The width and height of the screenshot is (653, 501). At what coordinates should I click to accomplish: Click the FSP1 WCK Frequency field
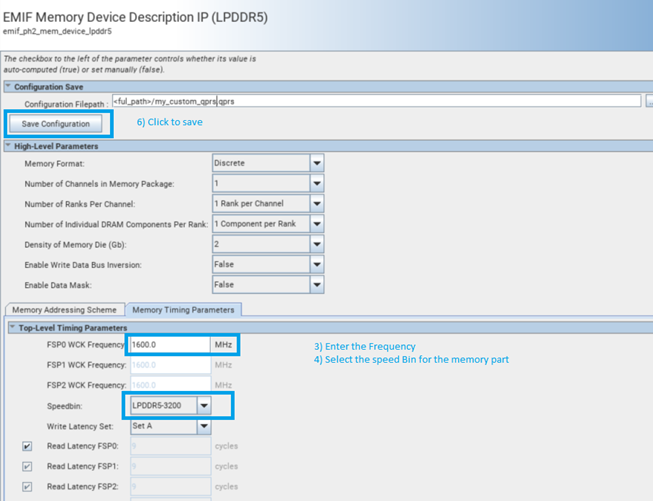tap(171, 365)
